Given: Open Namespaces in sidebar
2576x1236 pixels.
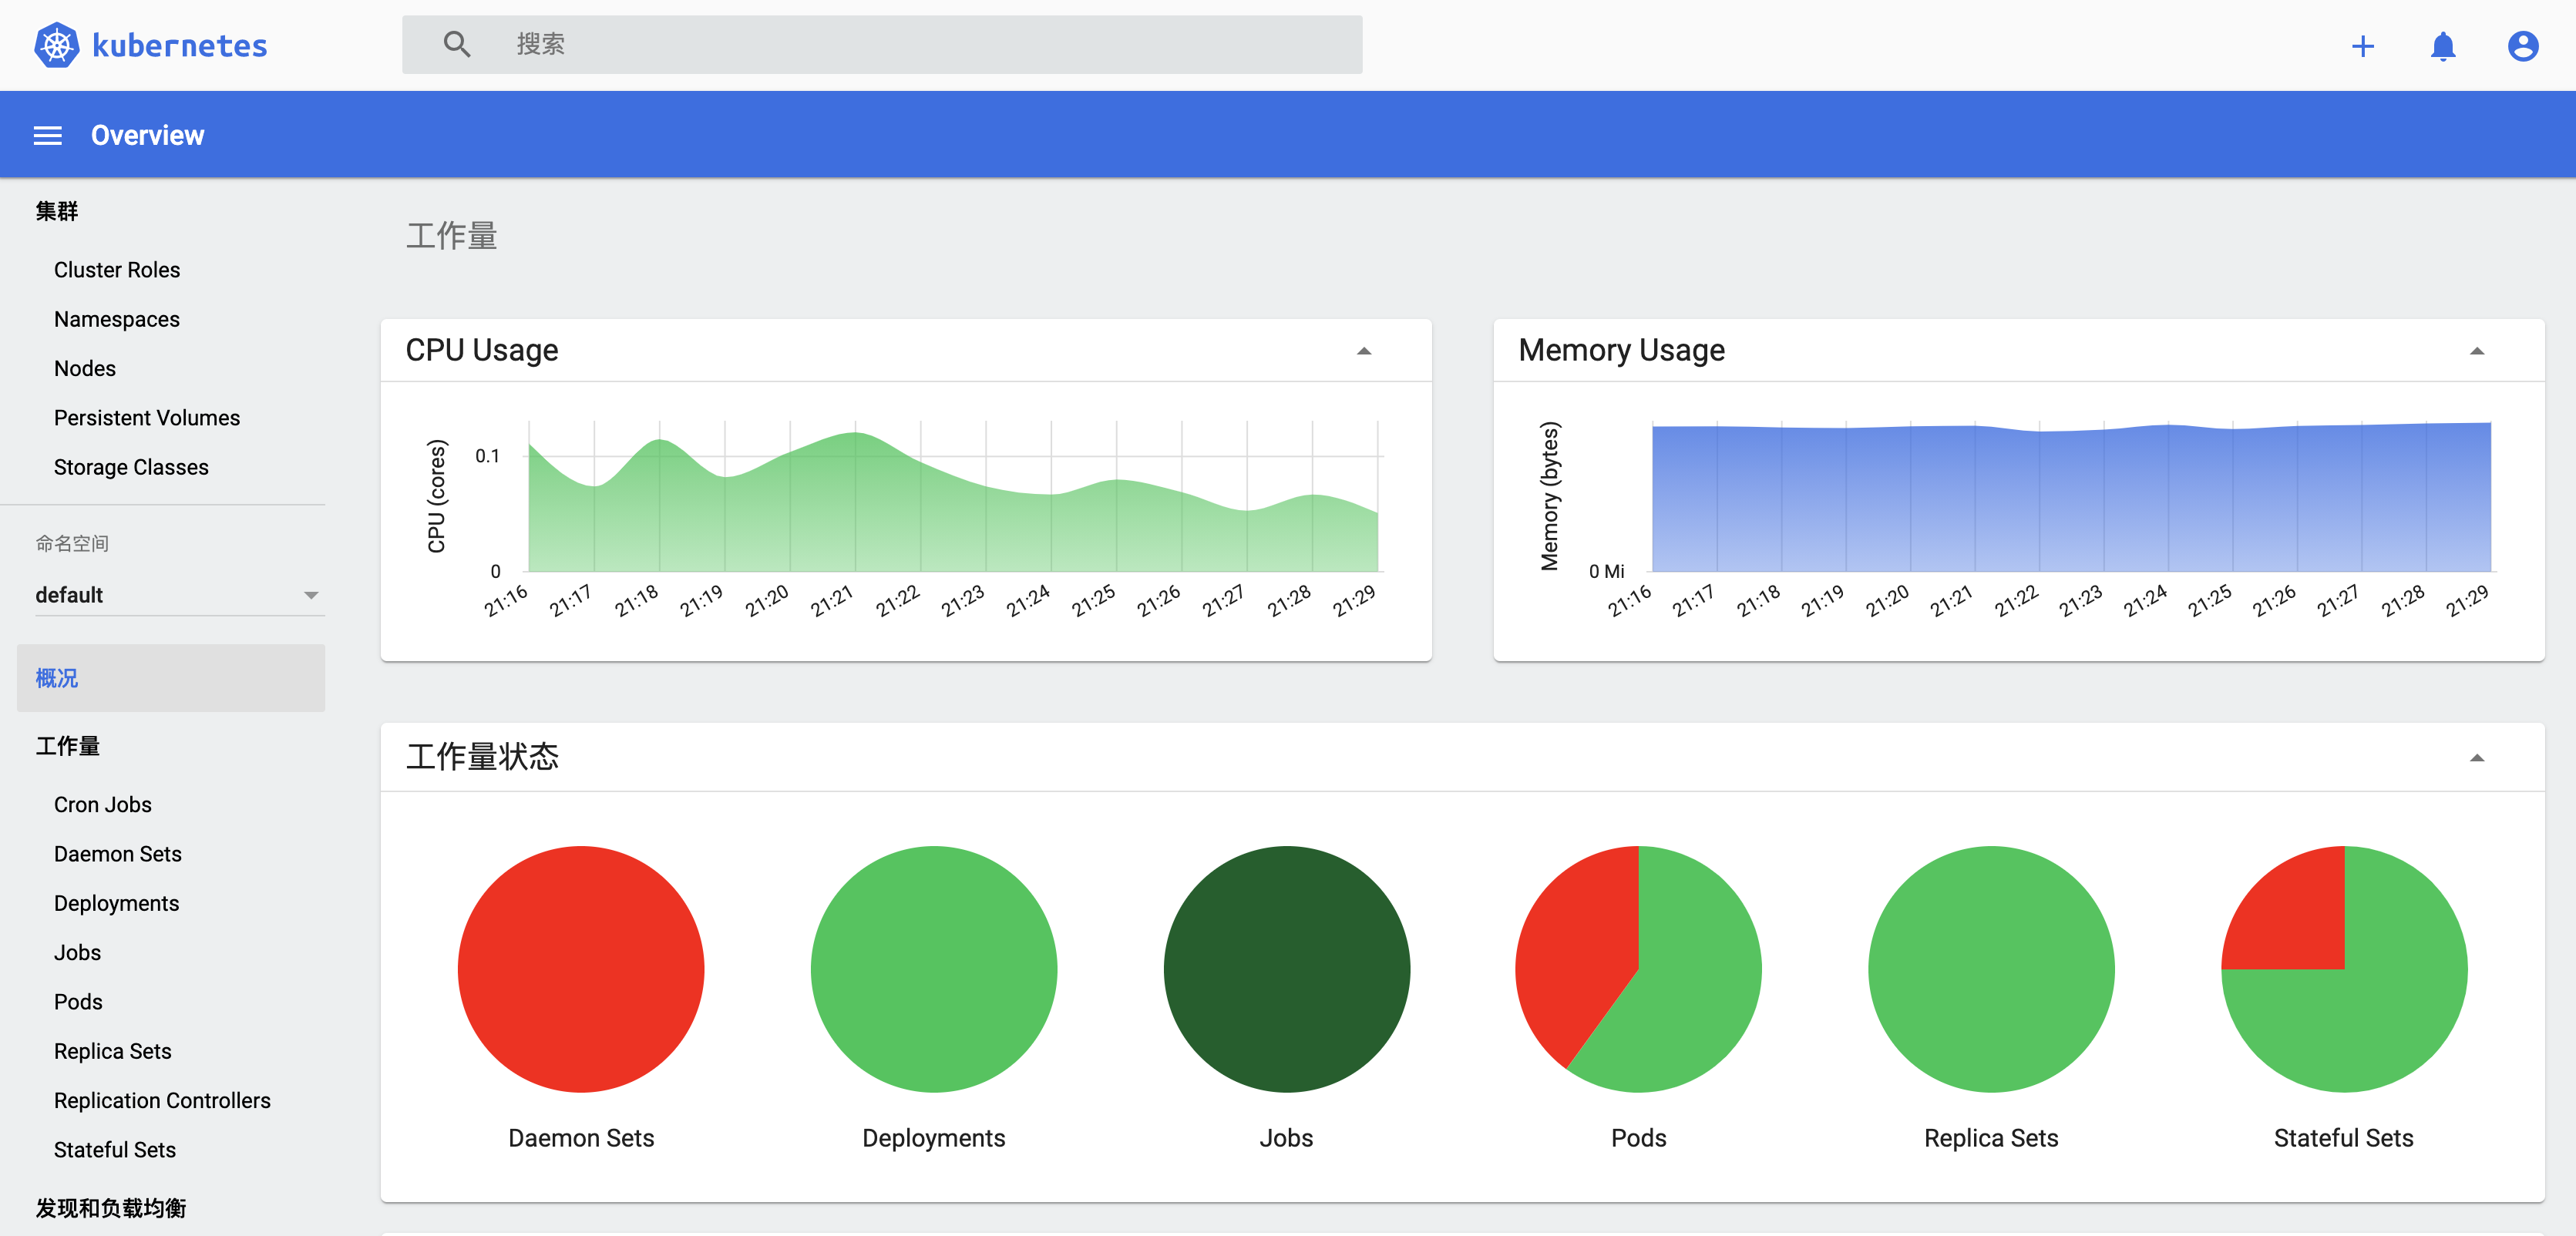Looking at the screenshot, I should click(x=117, y=319).
